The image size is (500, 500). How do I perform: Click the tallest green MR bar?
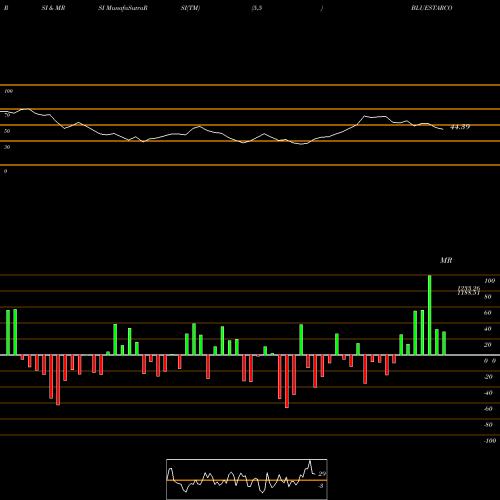(429, 315)
